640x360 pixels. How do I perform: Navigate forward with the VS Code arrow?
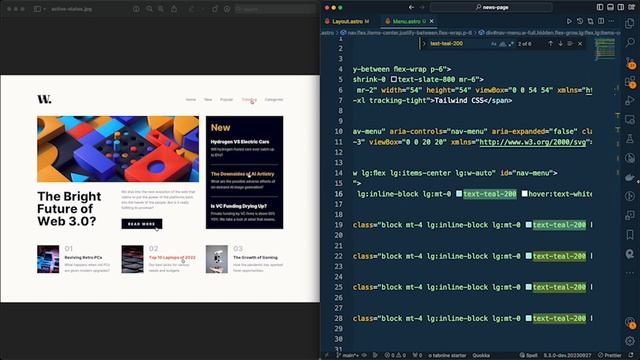[422, 7]
